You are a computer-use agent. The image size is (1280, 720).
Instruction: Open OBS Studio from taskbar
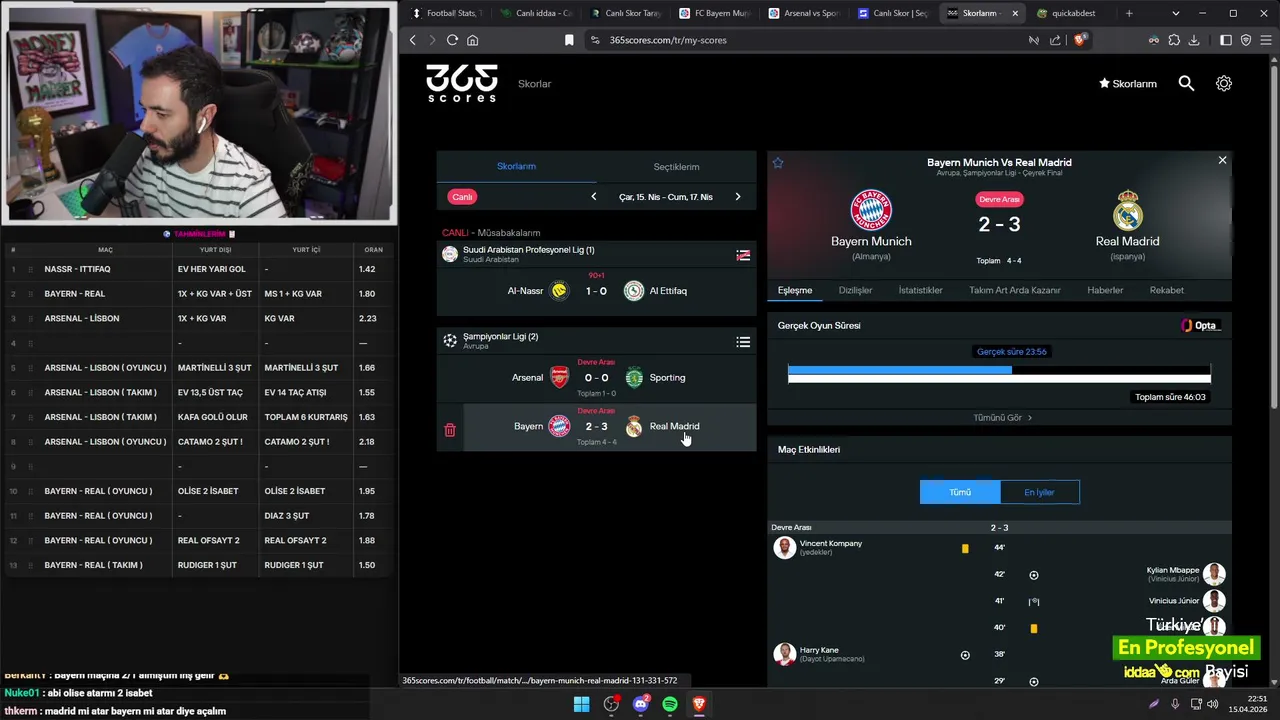coord(611,704)
